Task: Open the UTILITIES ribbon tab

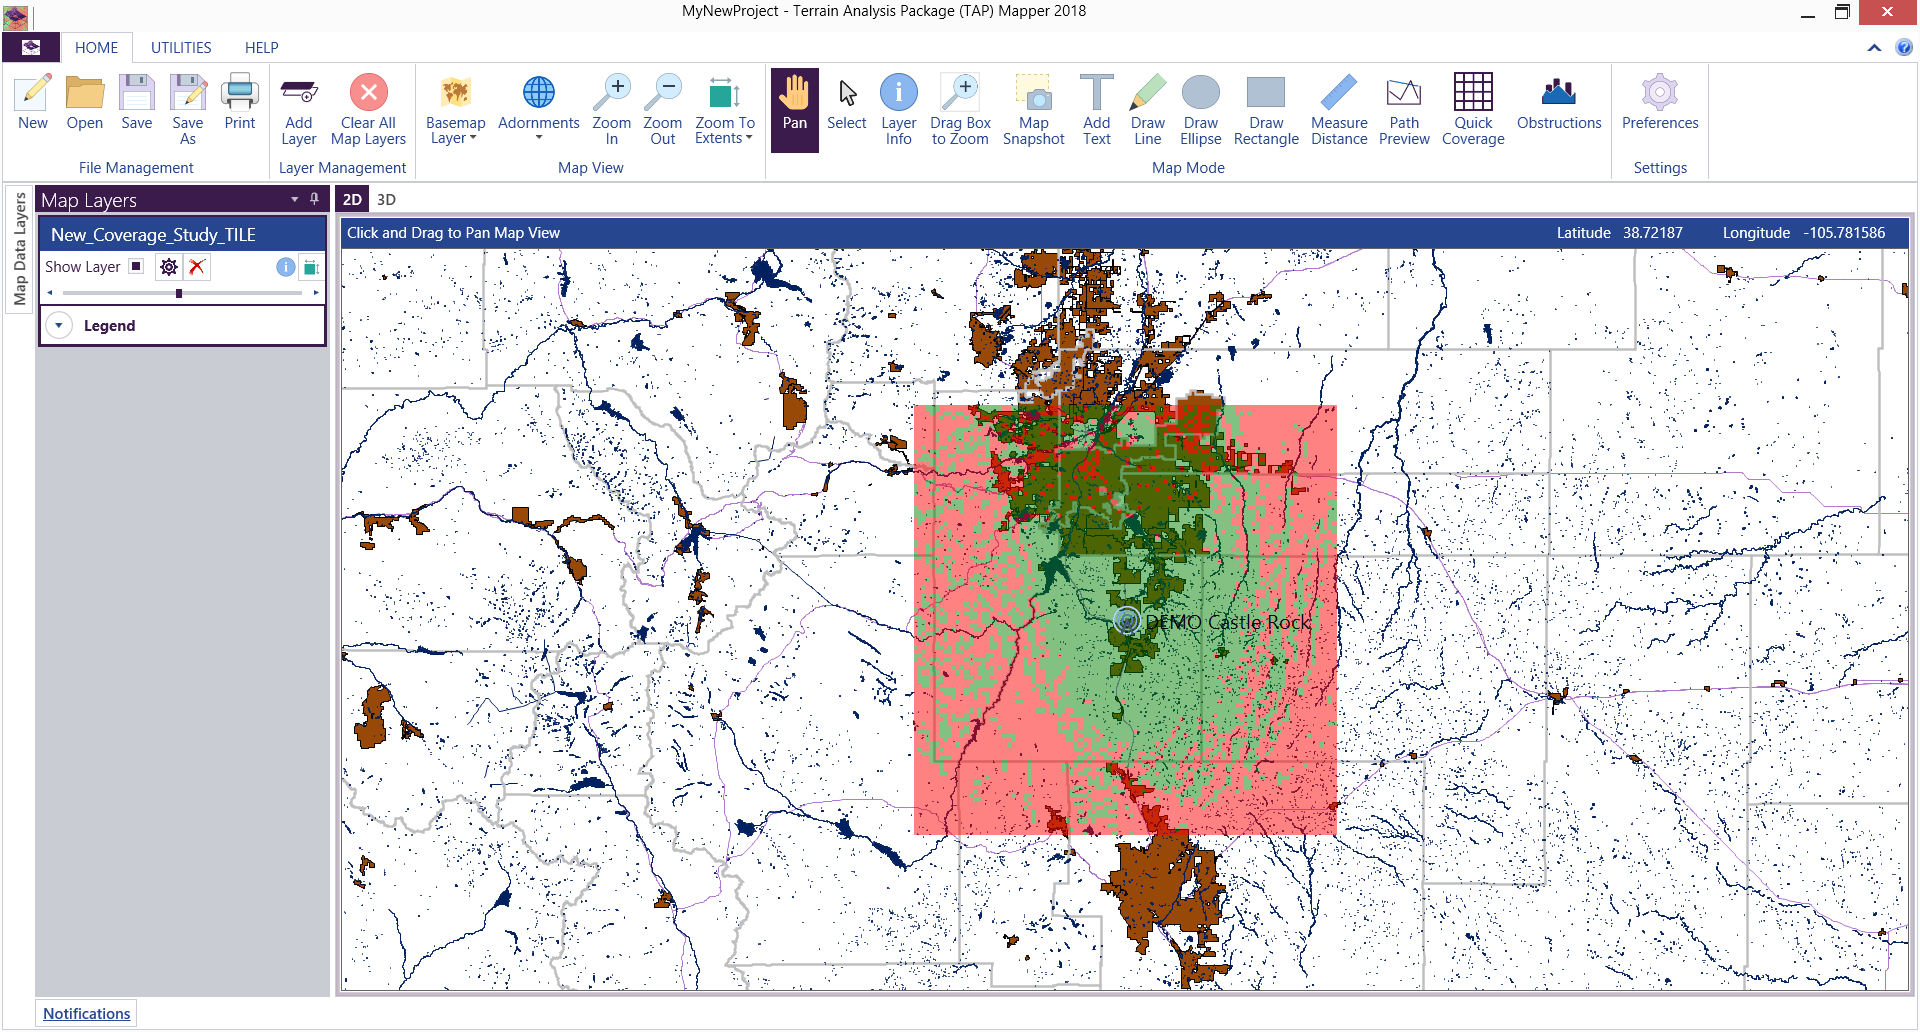Action: click(181, 47)
